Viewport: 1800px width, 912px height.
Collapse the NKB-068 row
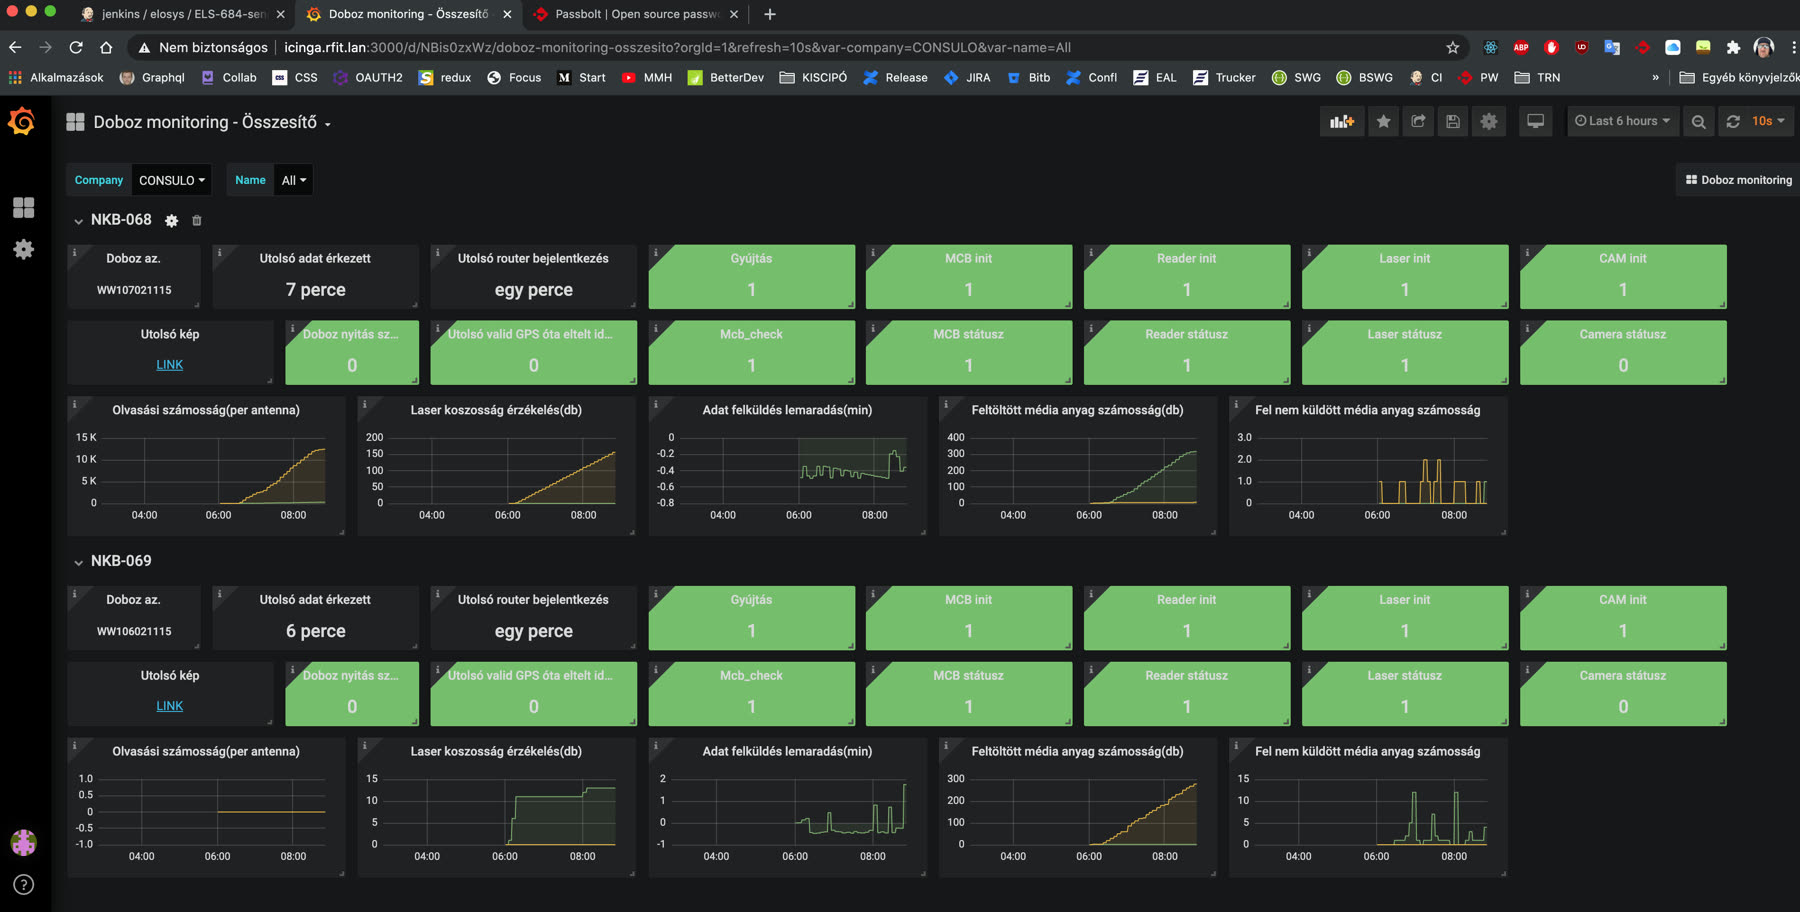coord(78,221)
